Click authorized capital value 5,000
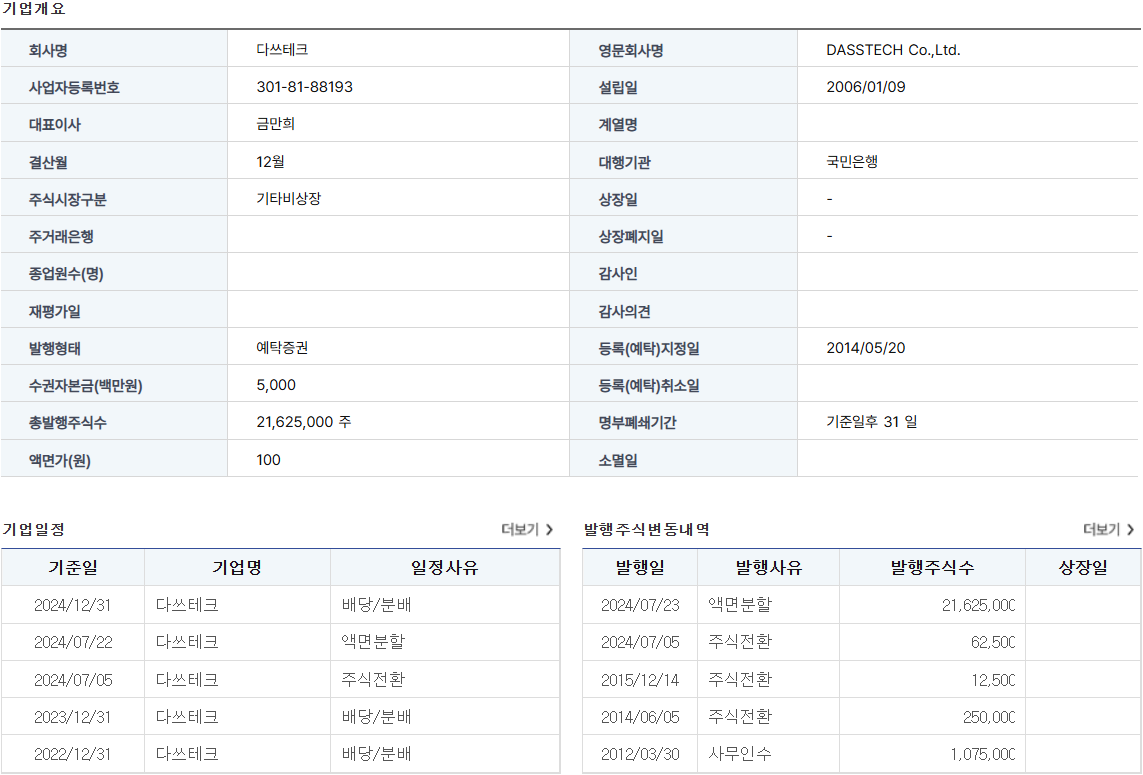 point(276,385)
